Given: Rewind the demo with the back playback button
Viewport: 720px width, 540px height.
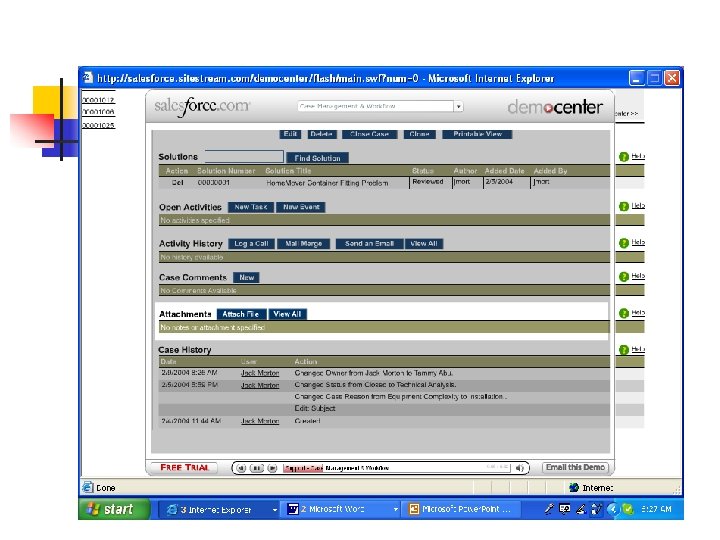Looking at the screenshot, I should click(241, 468).
